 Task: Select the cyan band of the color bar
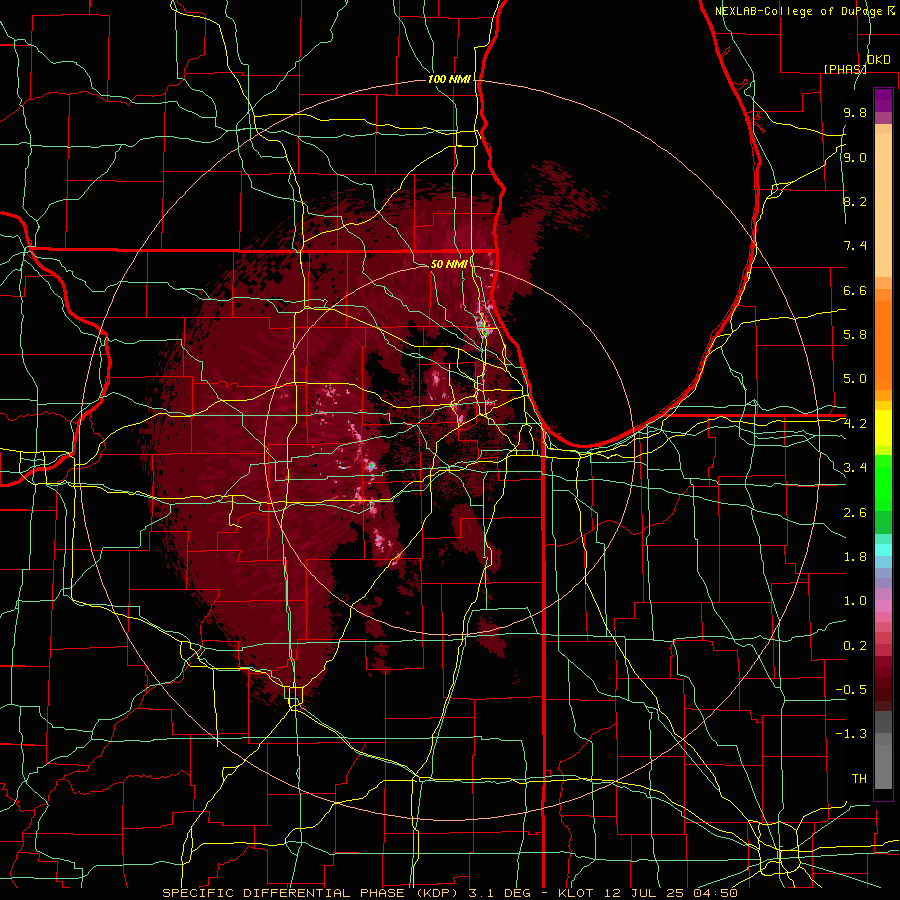click(883, 550)
